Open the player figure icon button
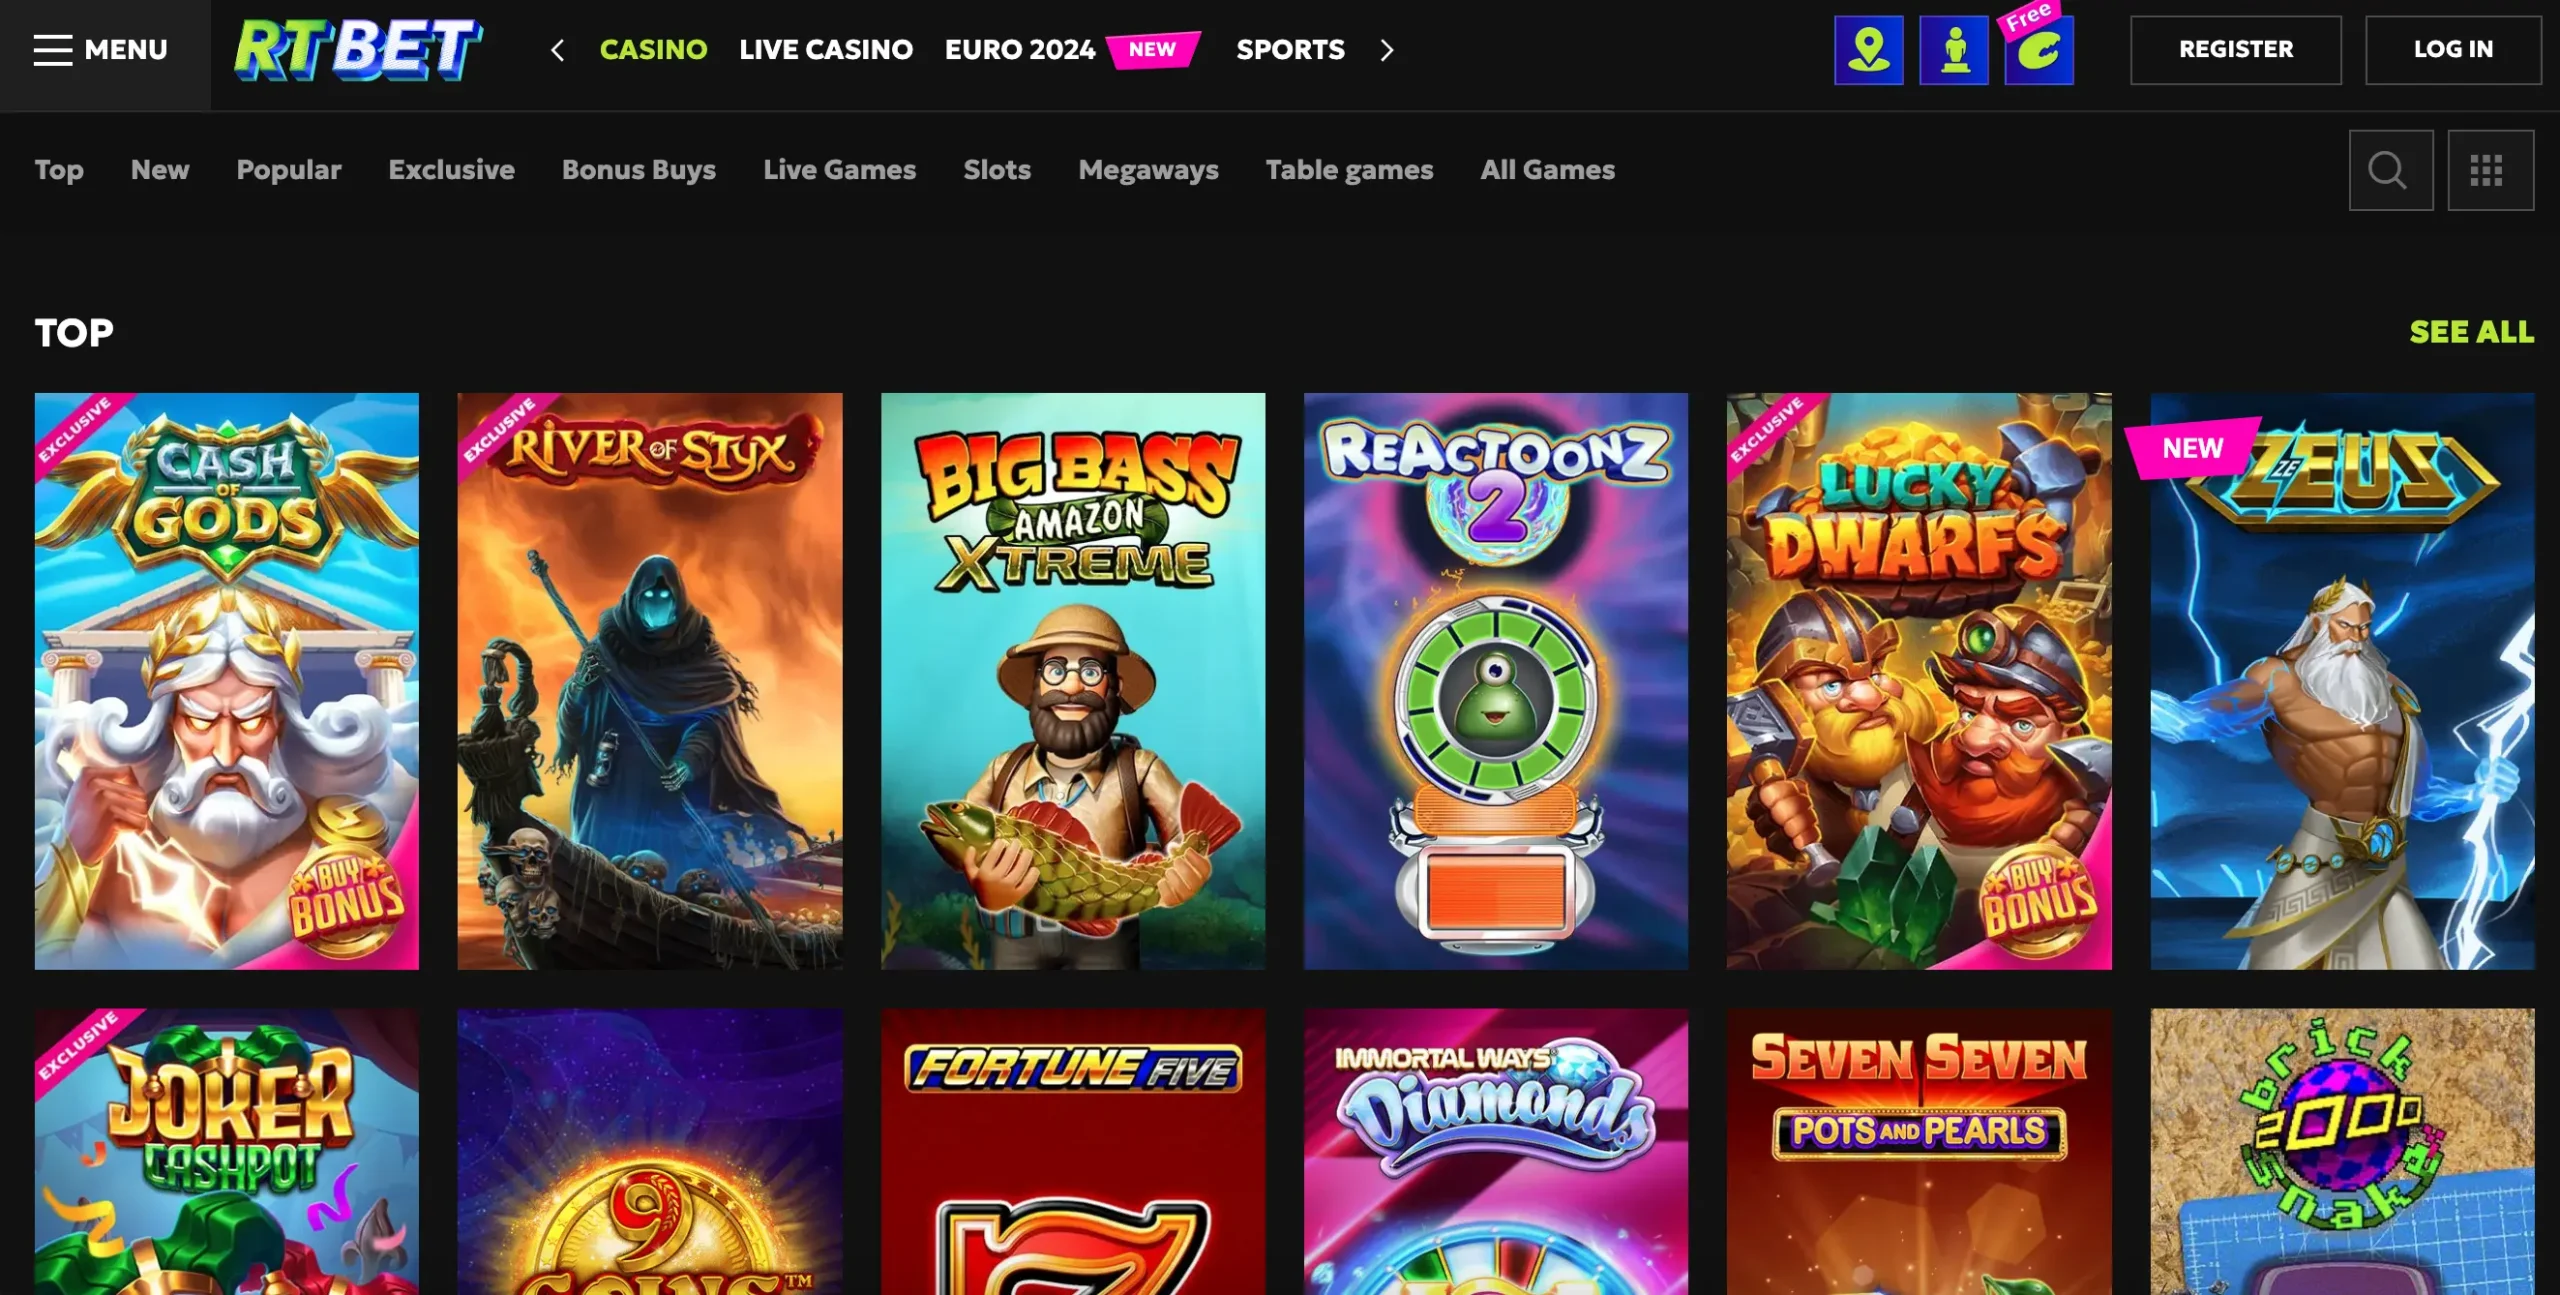Screen dimensions: 2560x1295 coord(1954,50)
